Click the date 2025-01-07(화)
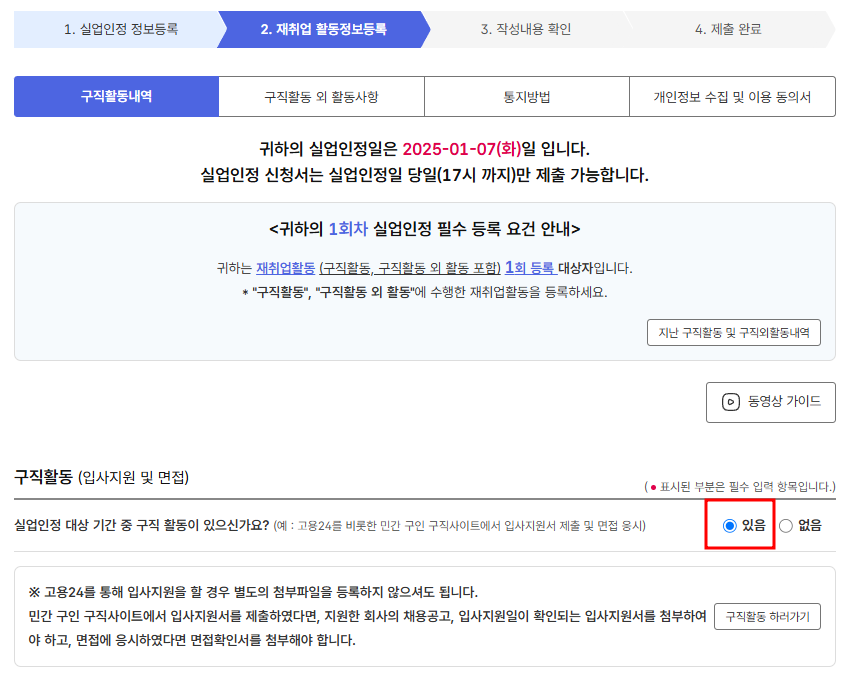This screenshot has height=688, width=849. 462,149
